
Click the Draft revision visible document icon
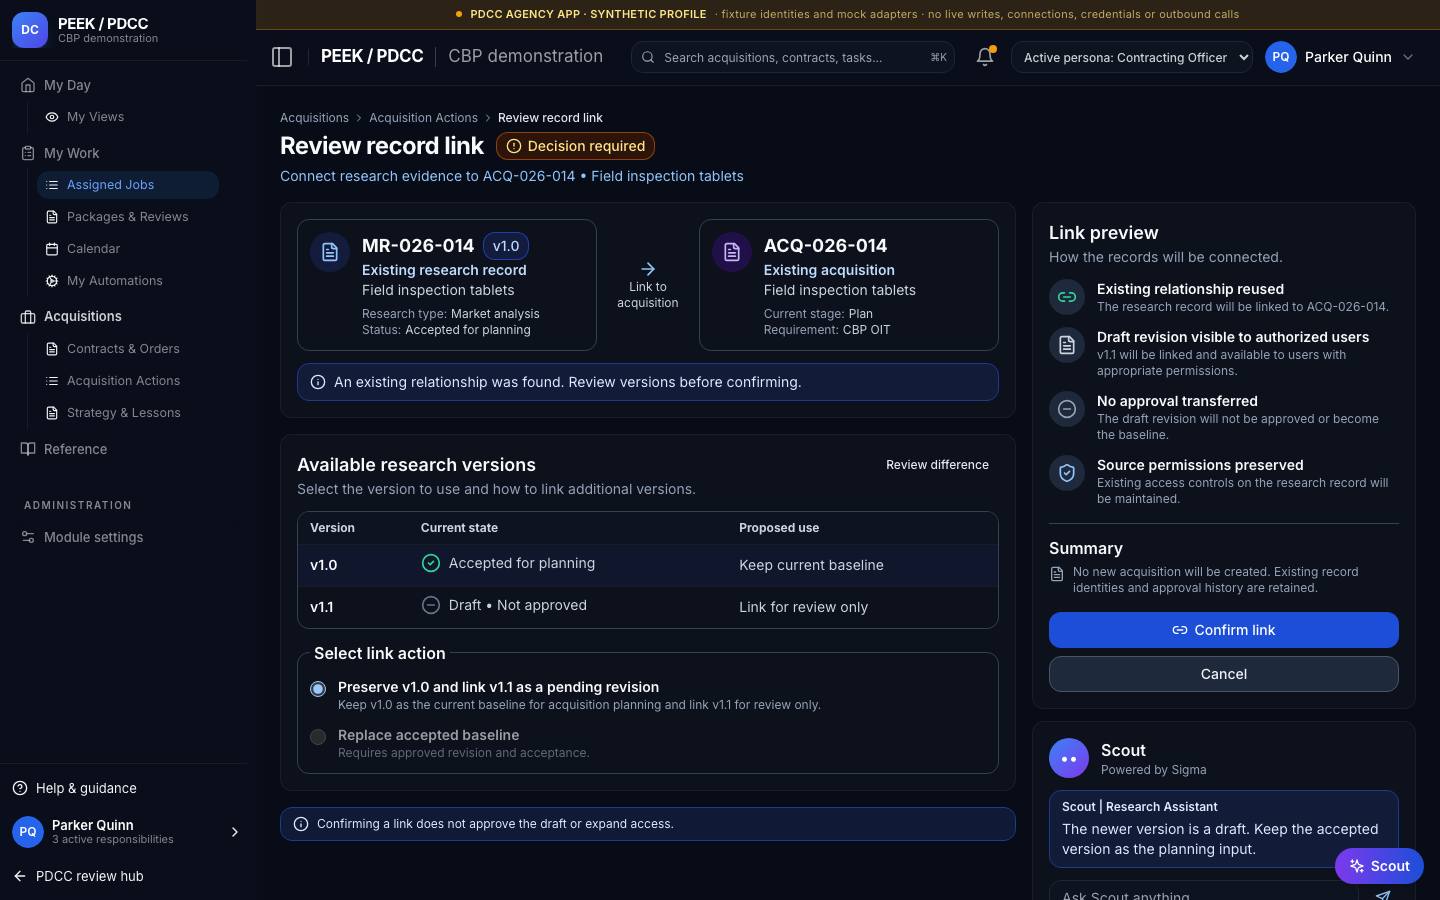click(x=1067, y=345)
